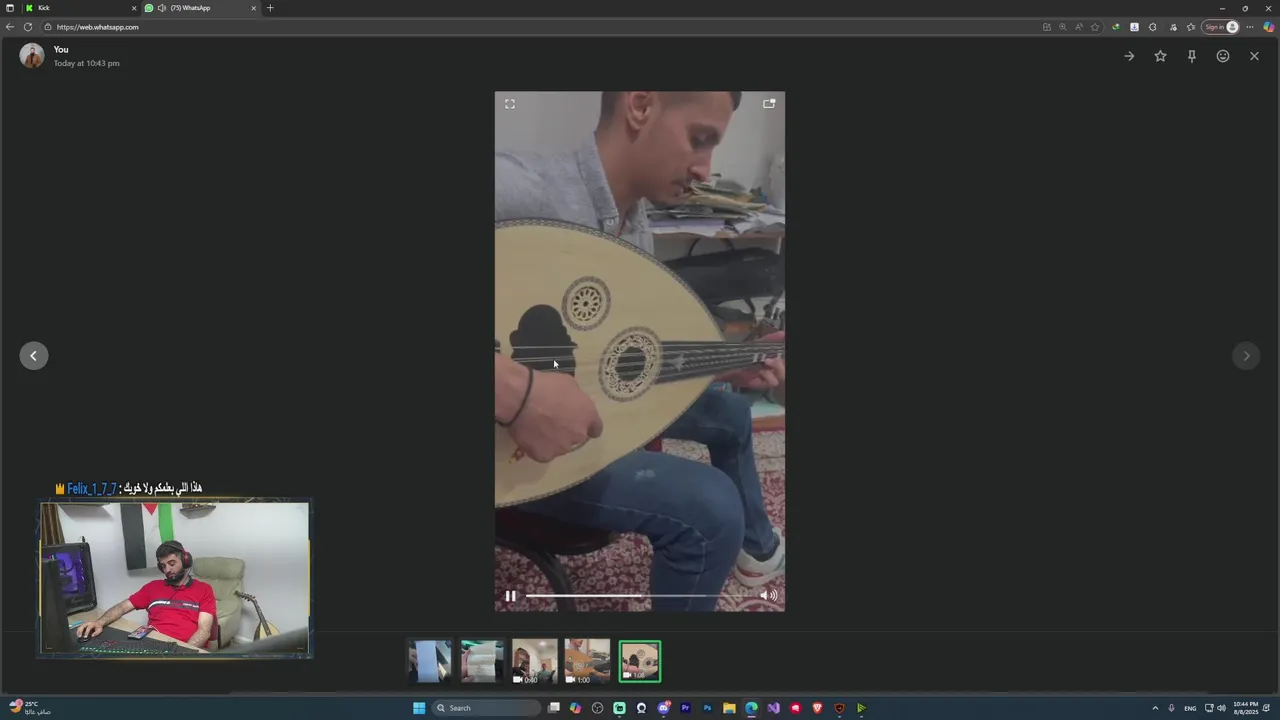Click the Sign in profile button
This screenshot has height=720, width=1280.
[x=1221, y=27]
